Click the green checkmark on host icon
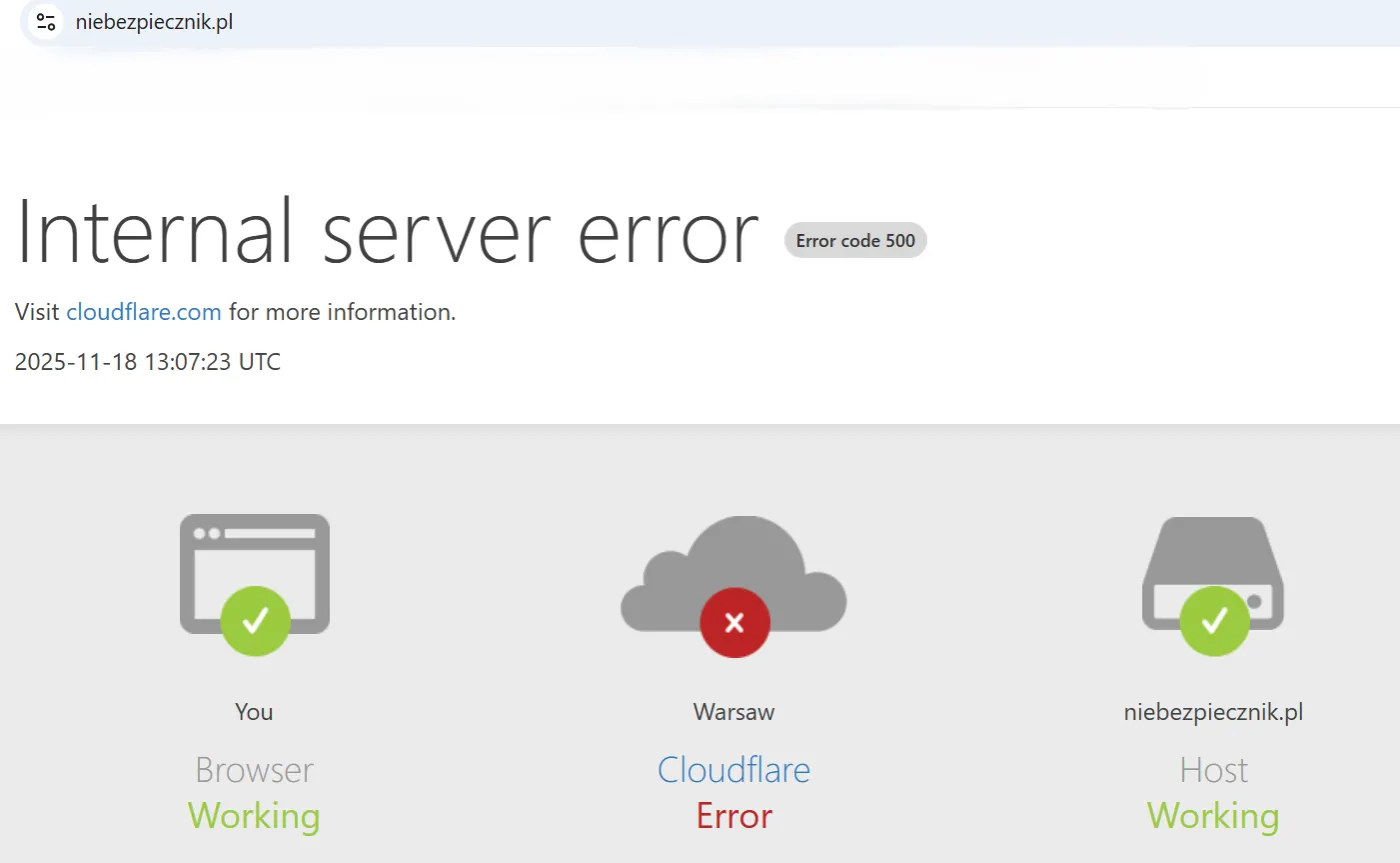This screenshot has height=863, width=1400. pyautogui.click(x=1215, y=621)
